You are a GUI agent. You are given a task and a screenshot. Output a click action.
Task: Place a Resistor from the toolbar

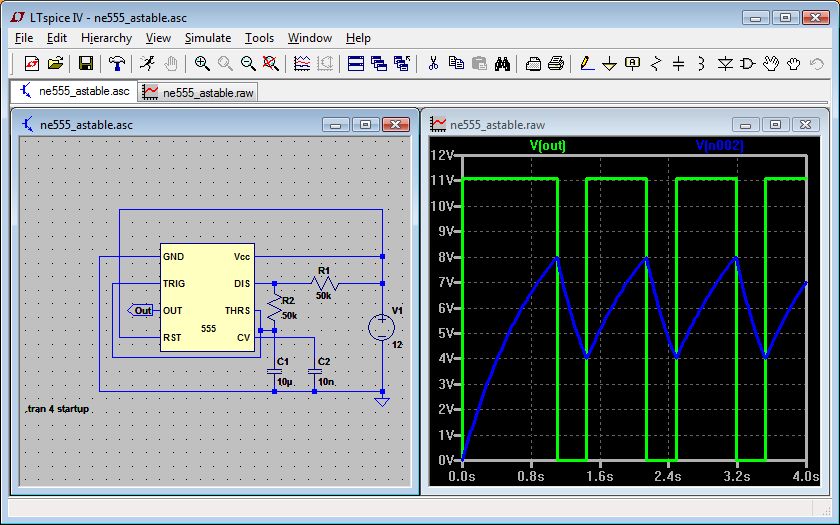click(656, 64)
